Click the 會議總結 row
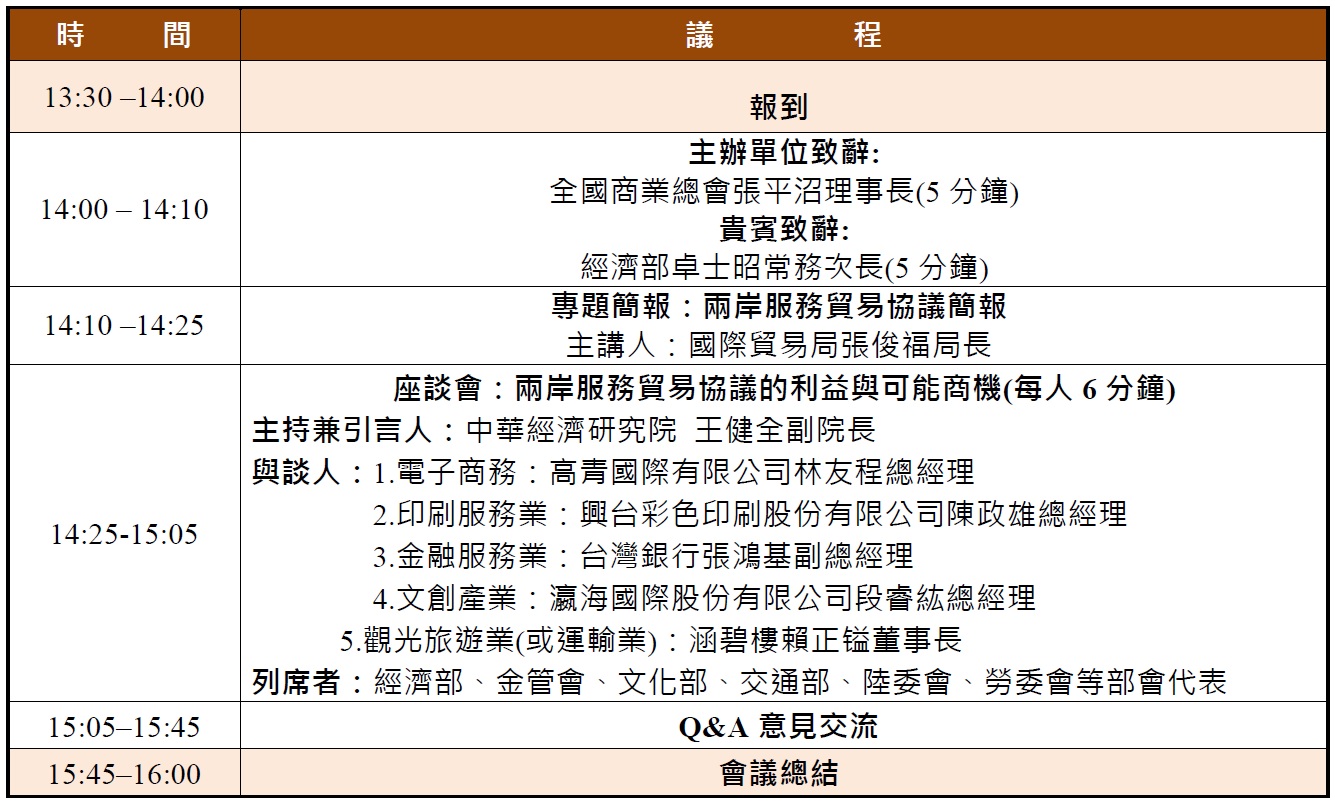 778,773
